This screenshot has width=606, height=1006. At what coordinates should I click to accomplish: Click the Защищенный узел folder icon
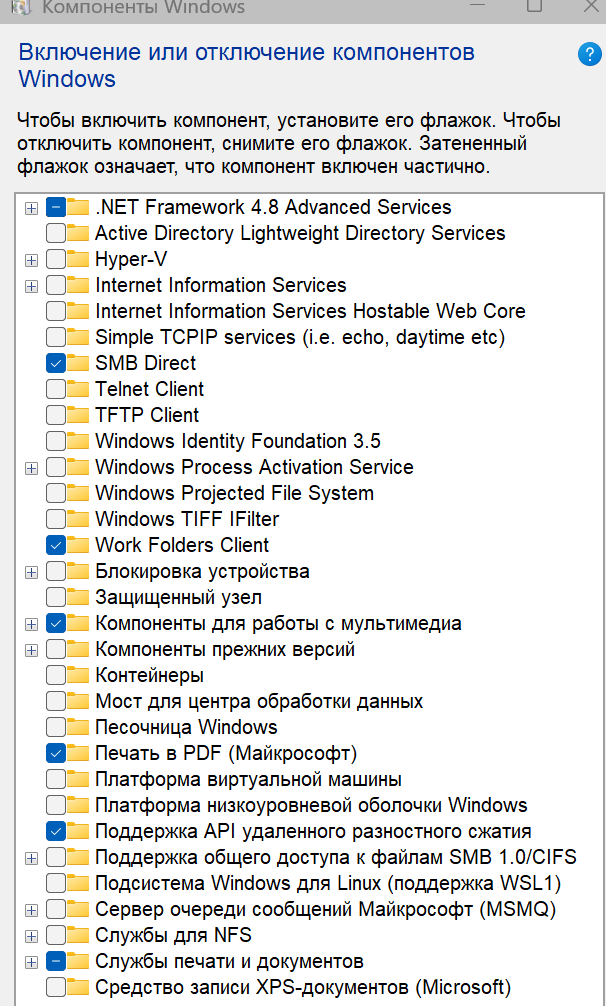coord(79,597)
